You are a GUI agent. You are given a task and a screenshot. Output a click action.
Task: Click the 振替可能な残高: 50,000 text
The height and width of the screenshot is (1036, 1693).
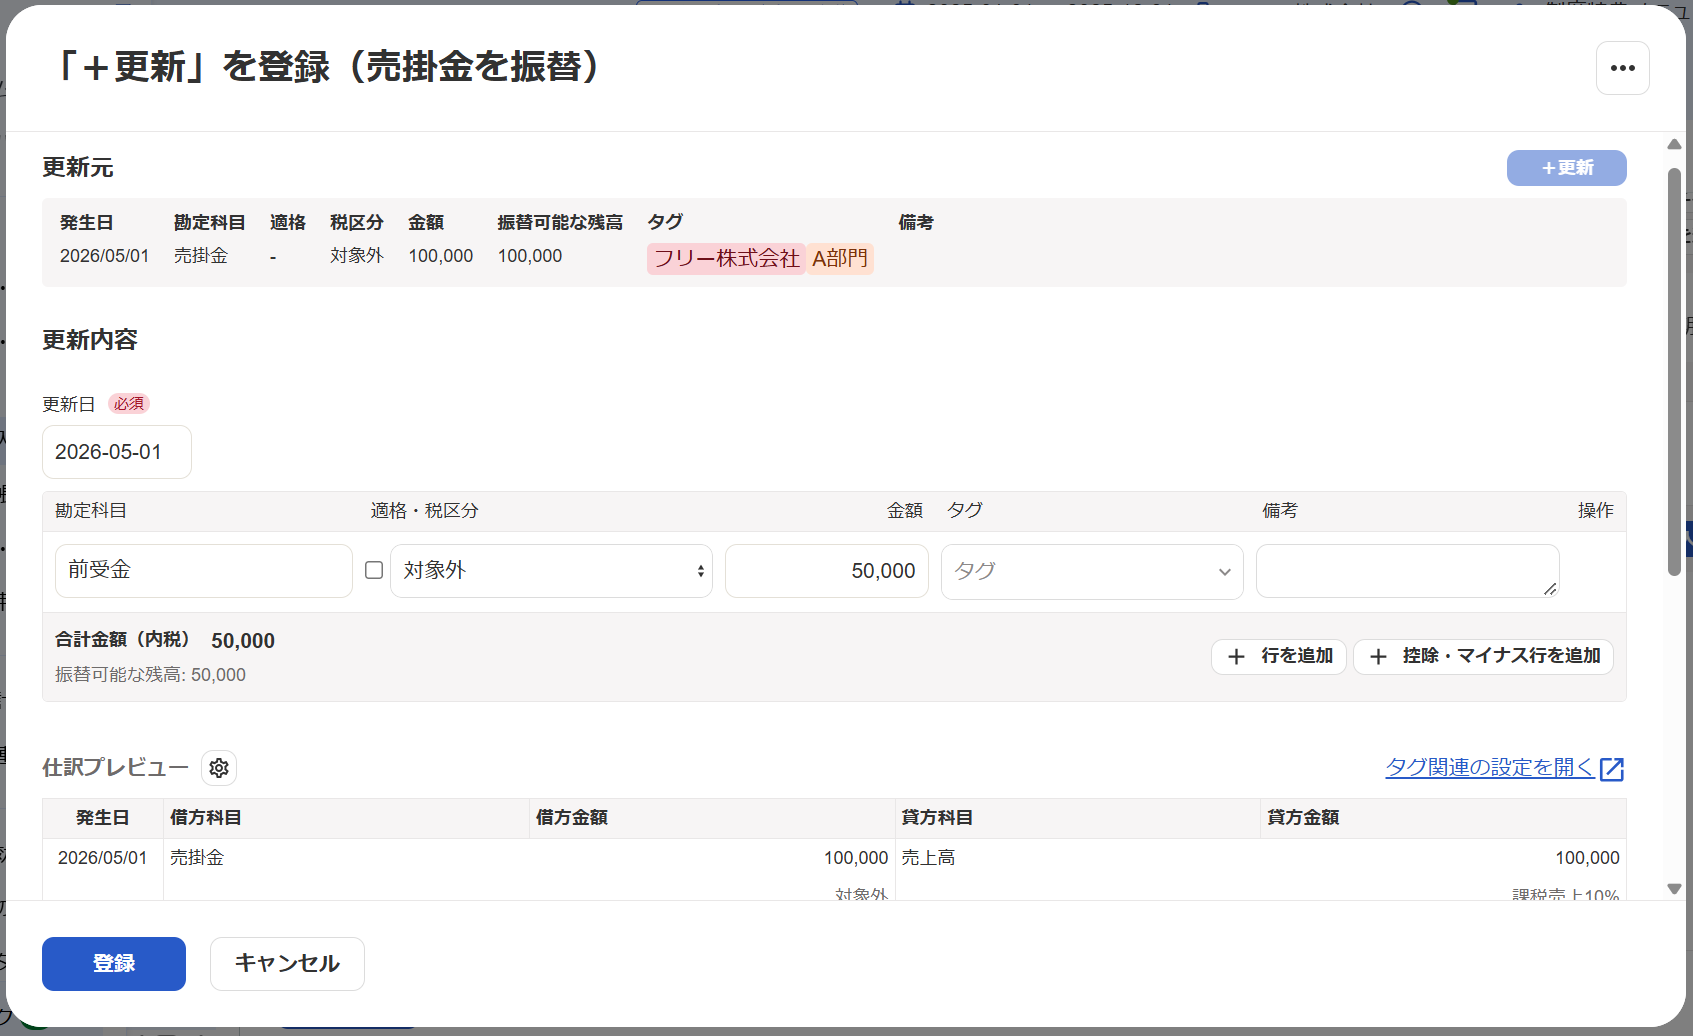point(150,675)
